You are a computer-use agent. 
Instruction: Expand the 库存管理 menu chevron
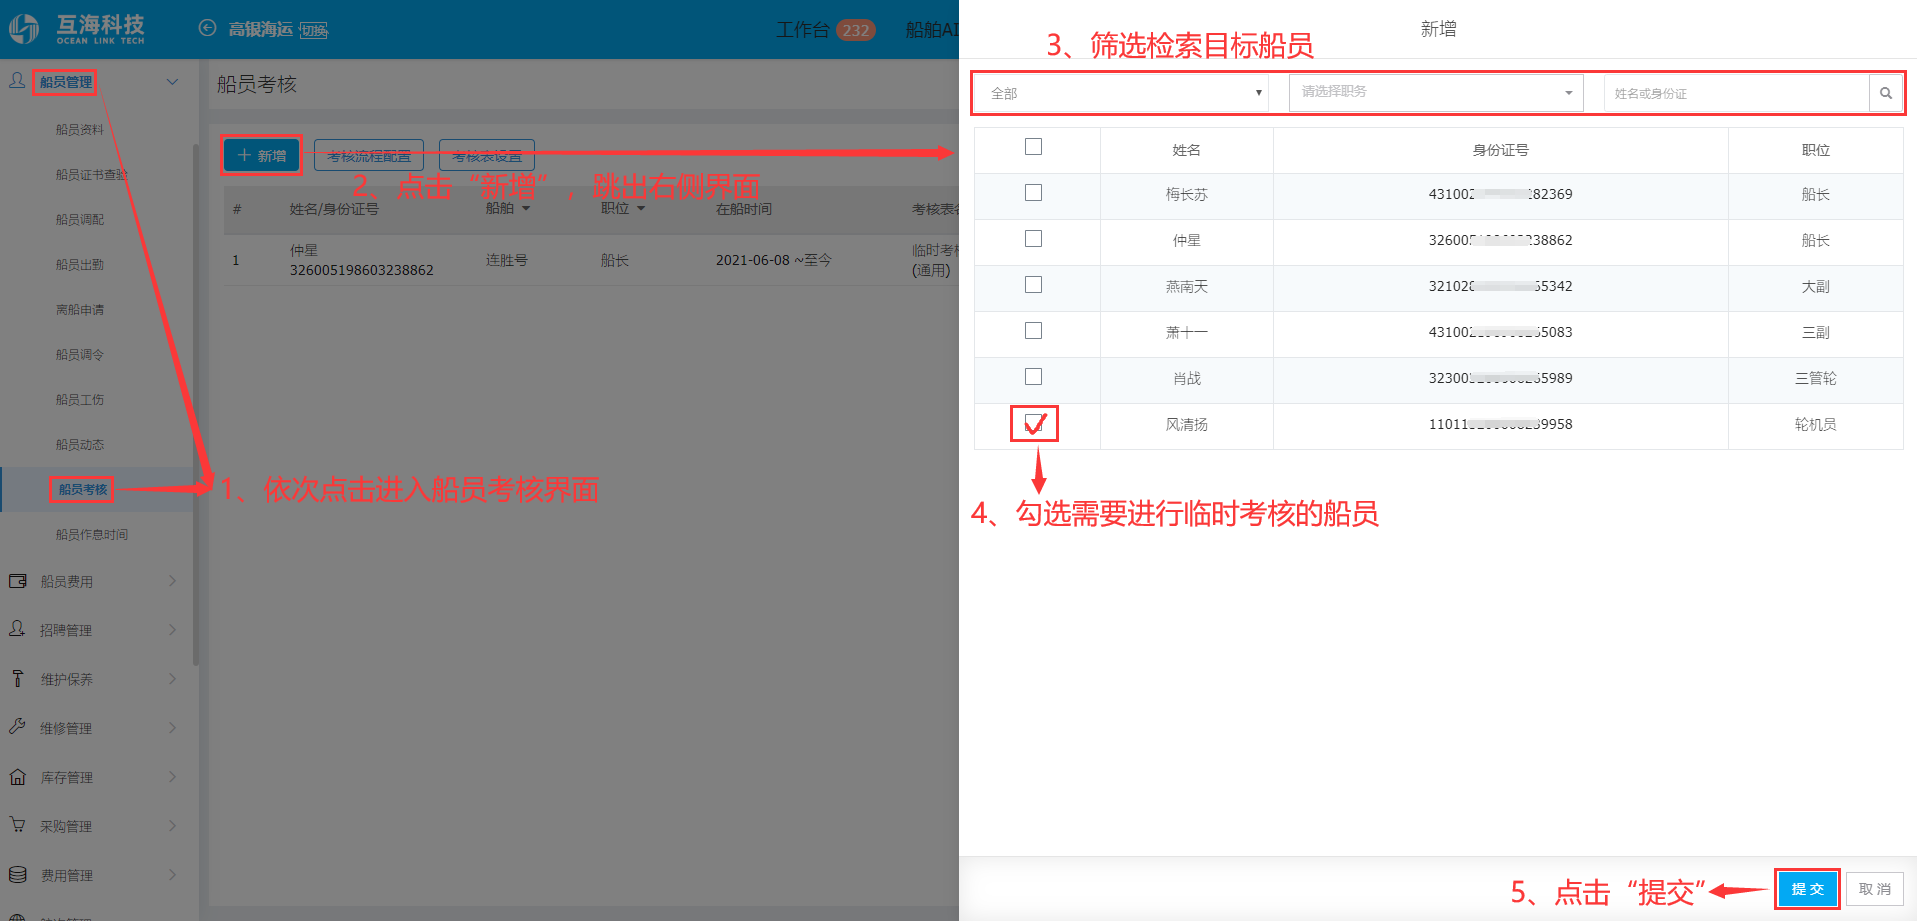coord(172,777)
